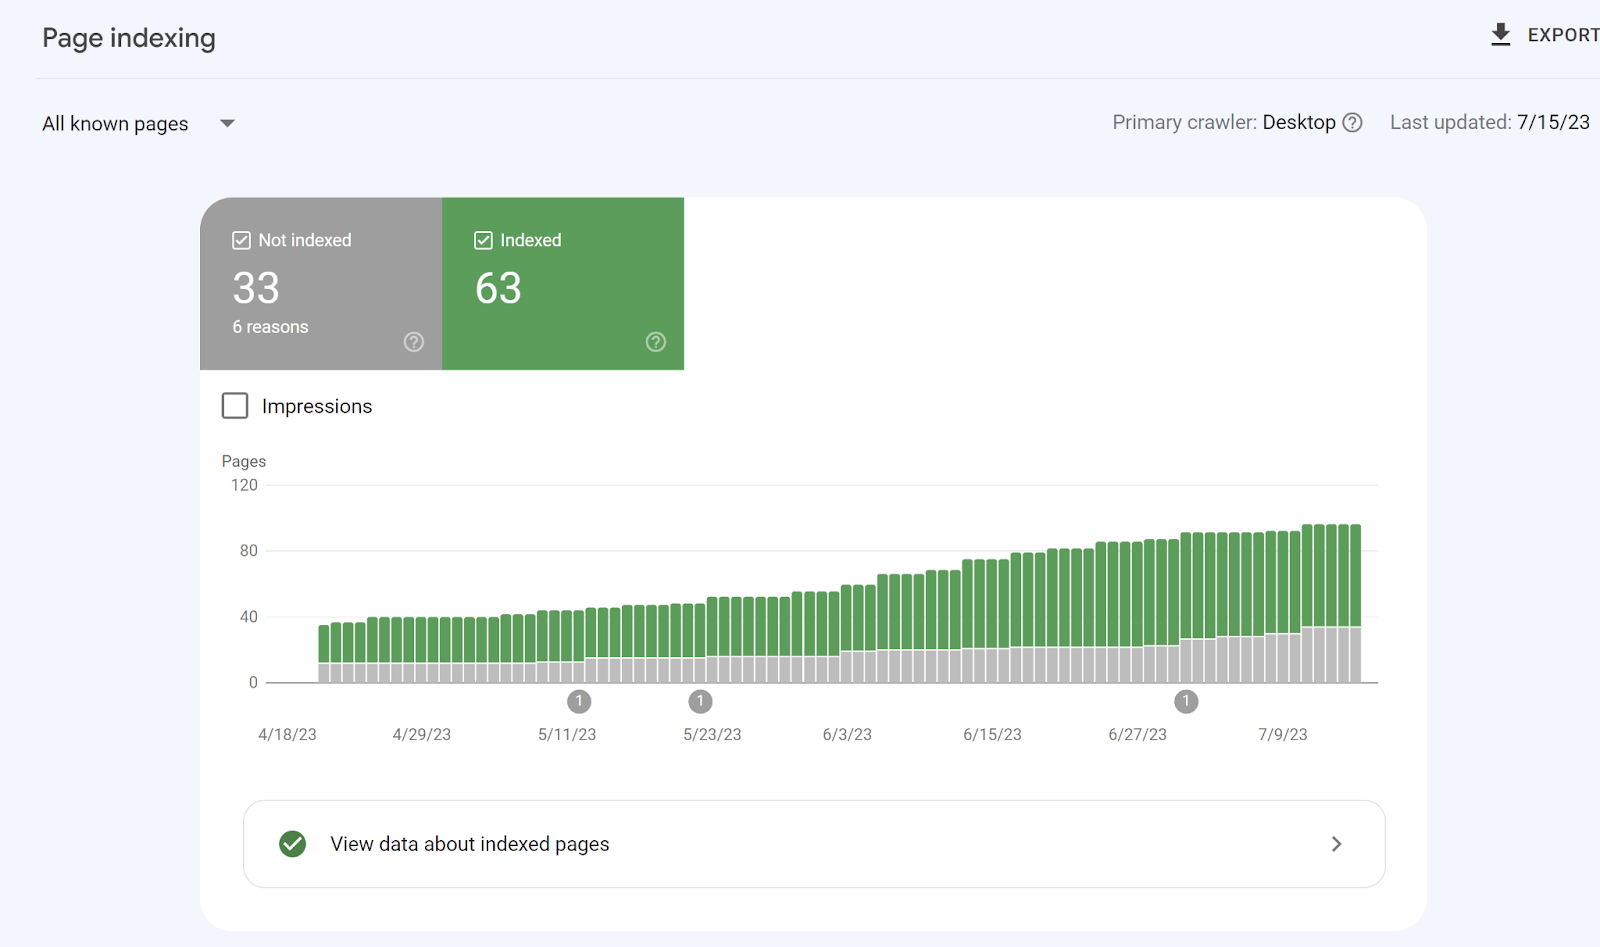
Task: Click the last bar in pages chart
Action: [x=1355, y=600]
